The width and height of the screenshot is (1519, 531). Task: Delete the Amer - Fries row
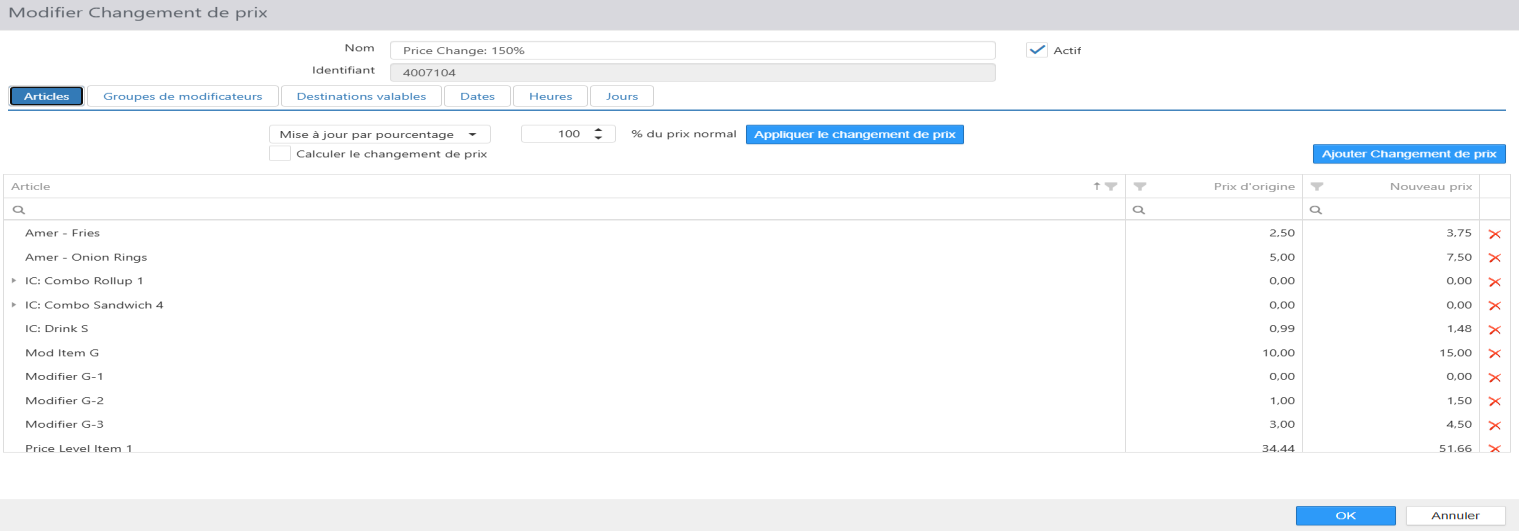(1495, 233)
